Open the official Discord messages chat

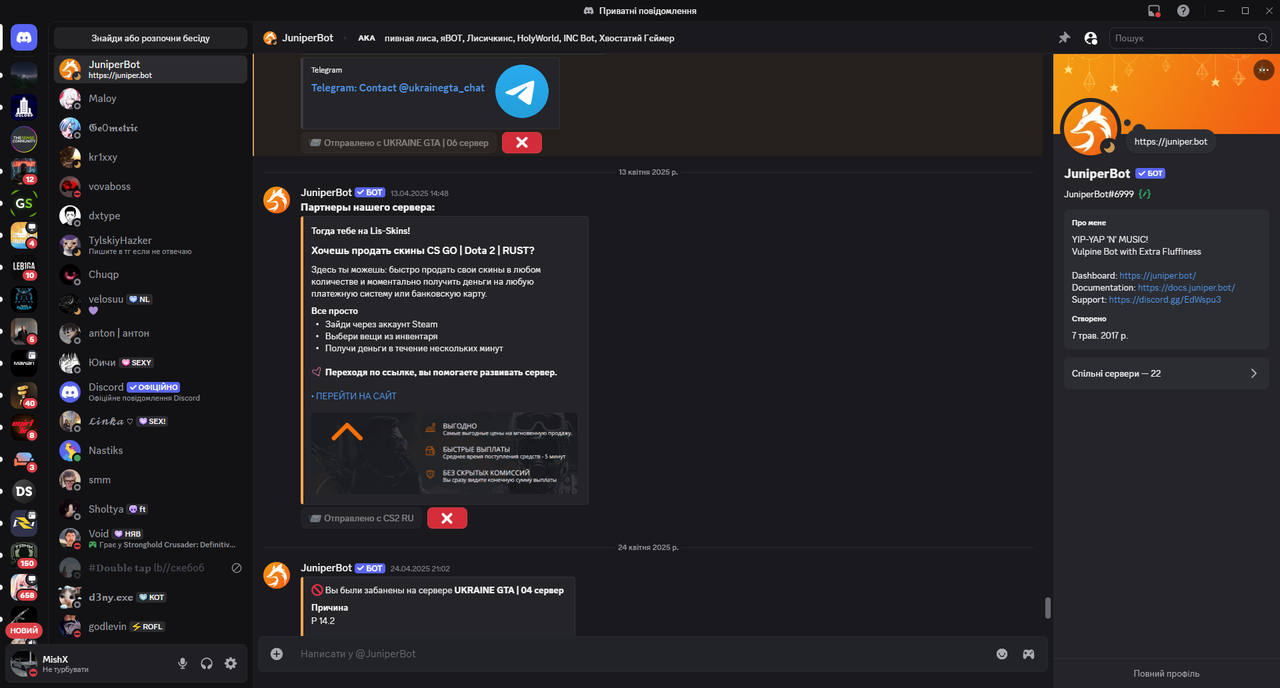pos(151,392)
